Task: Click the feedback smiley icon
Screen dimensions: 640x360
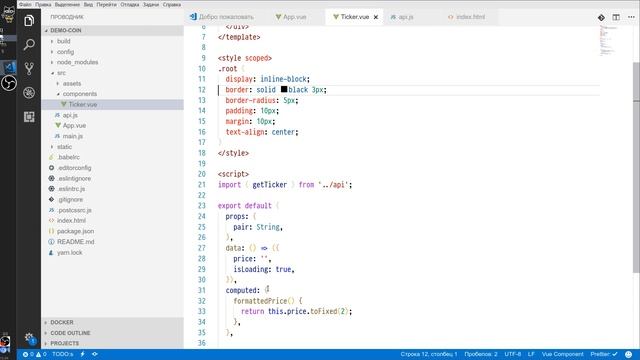Action: (629, 354)
